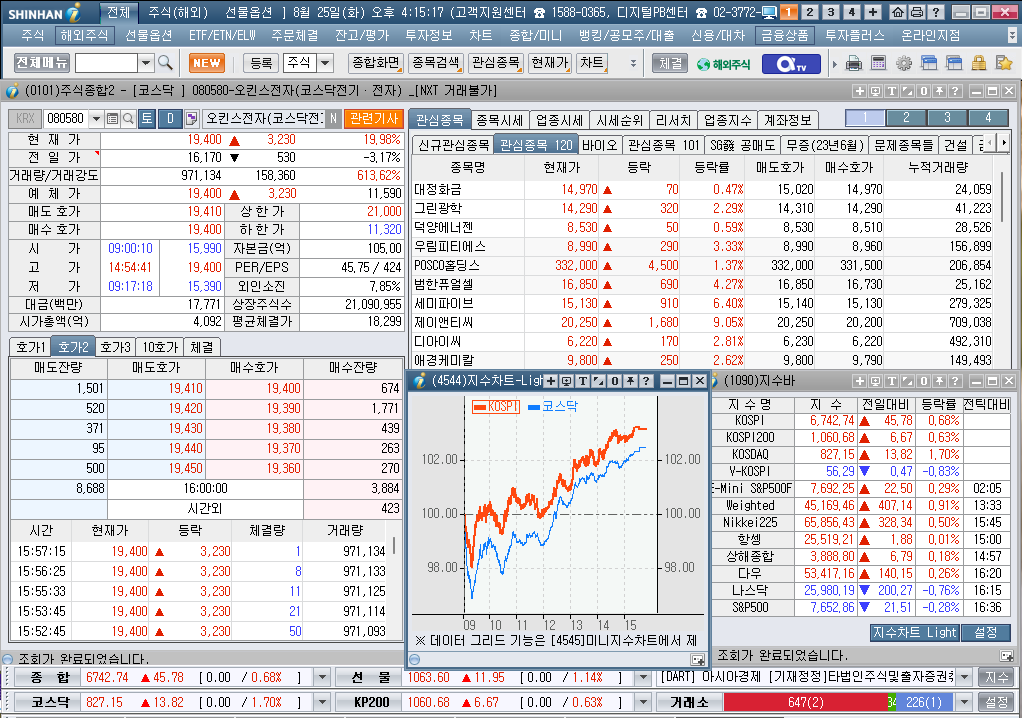
Task: Click the NEW button in toolbar
Action: coord(207,63)
